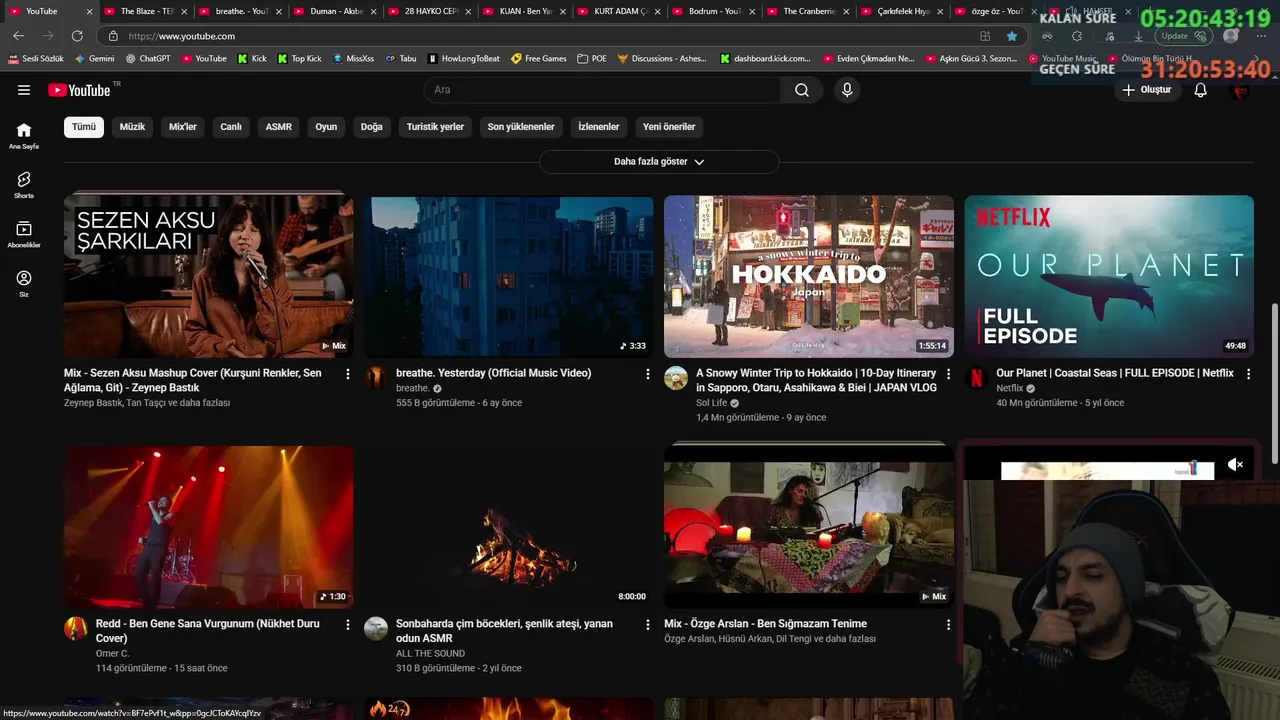
Task: Expand bookmarks bar overflow chevron
Action: click(1258, 59)
